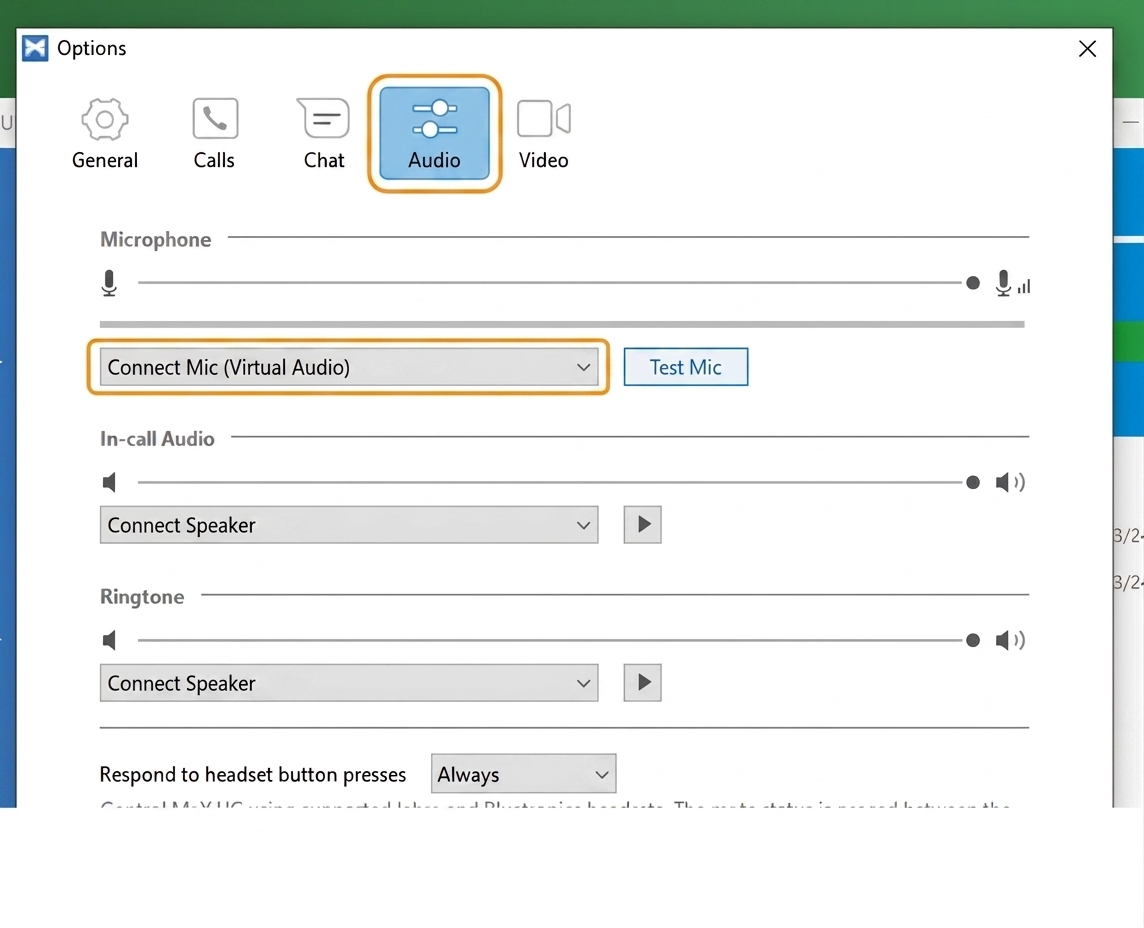Click the Ringtone loud speaker icon

point(1010,641)
